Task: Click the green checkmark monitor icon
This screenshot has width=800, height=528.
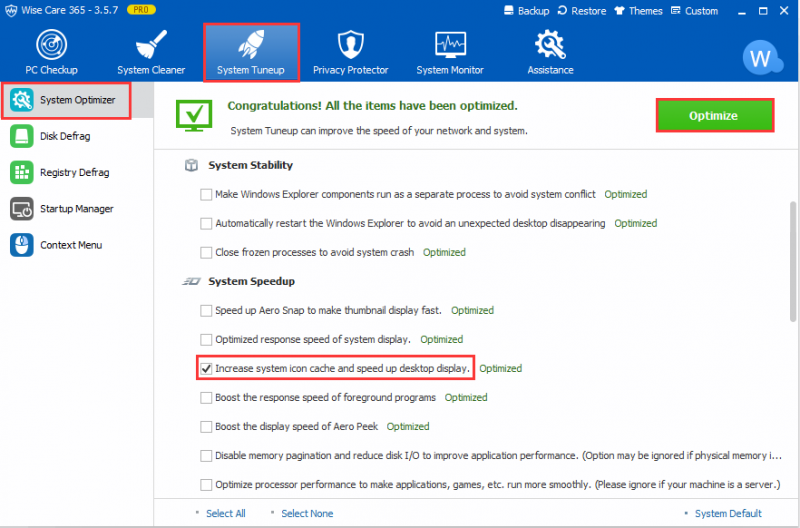Action: click(x=194, y=116)
